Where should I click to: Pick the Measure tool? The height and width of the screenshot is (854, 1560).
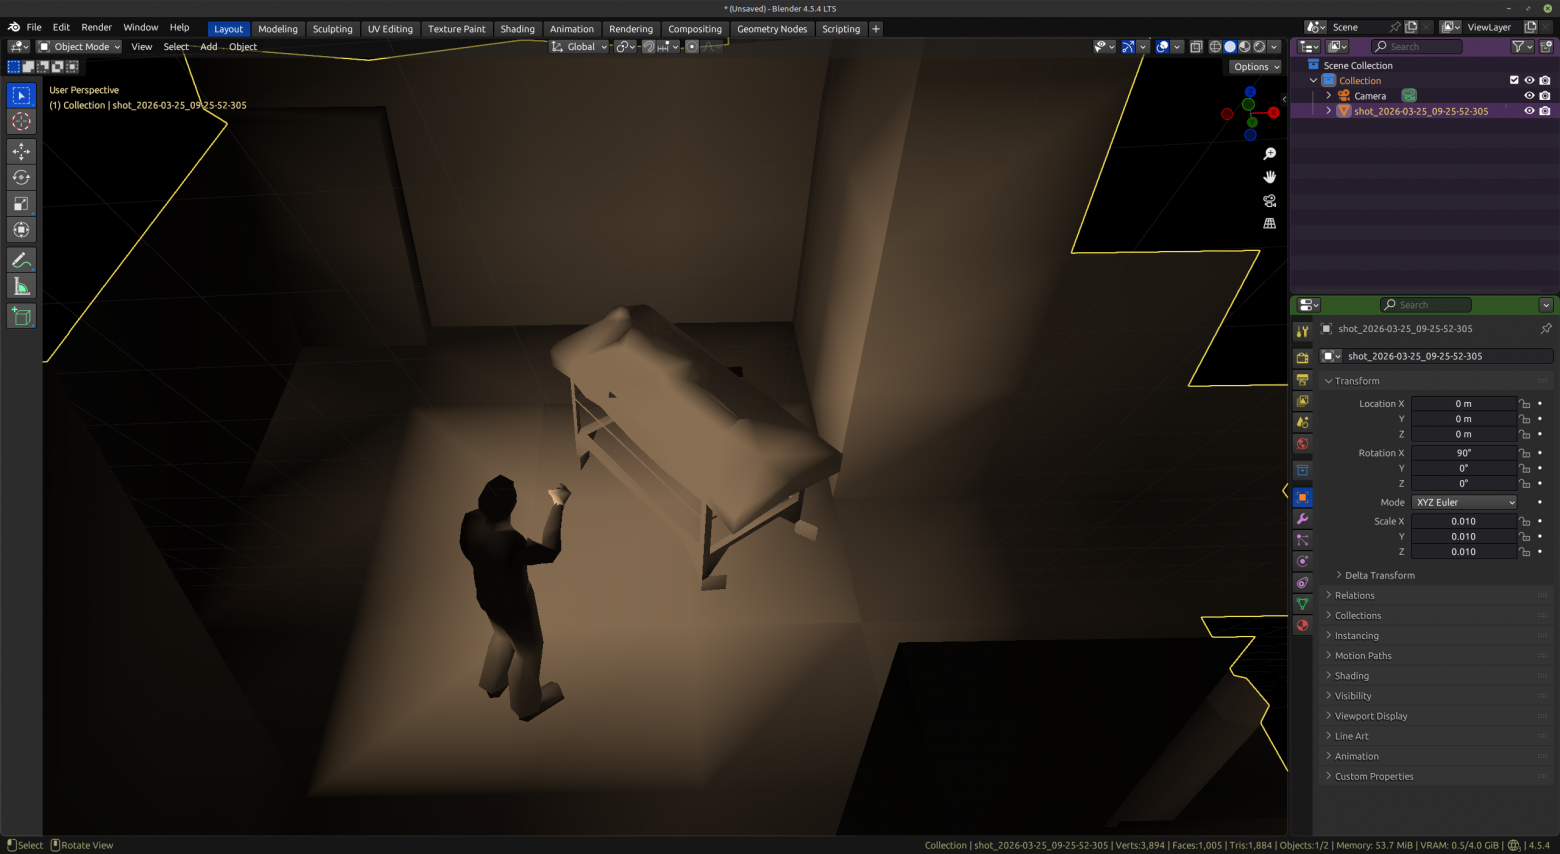coord(21,288)
